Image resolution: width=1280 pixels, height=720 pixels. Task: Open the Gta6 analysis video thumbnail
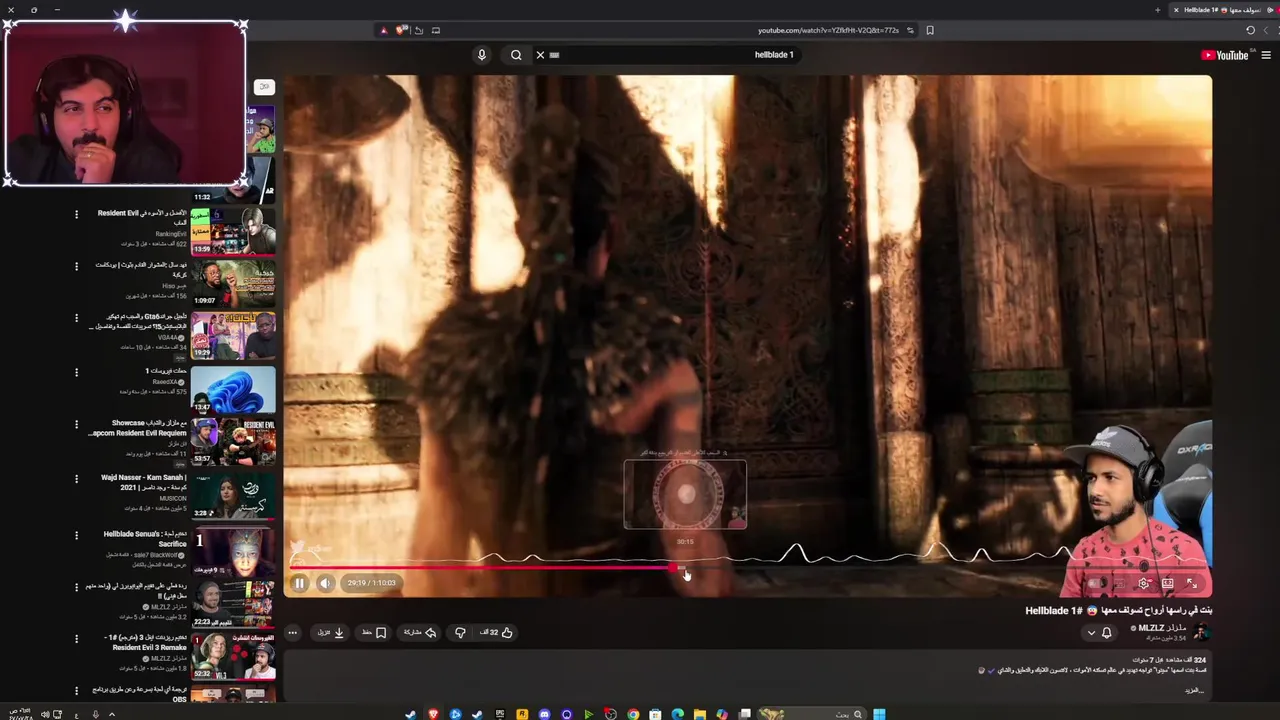coord(232,336)
